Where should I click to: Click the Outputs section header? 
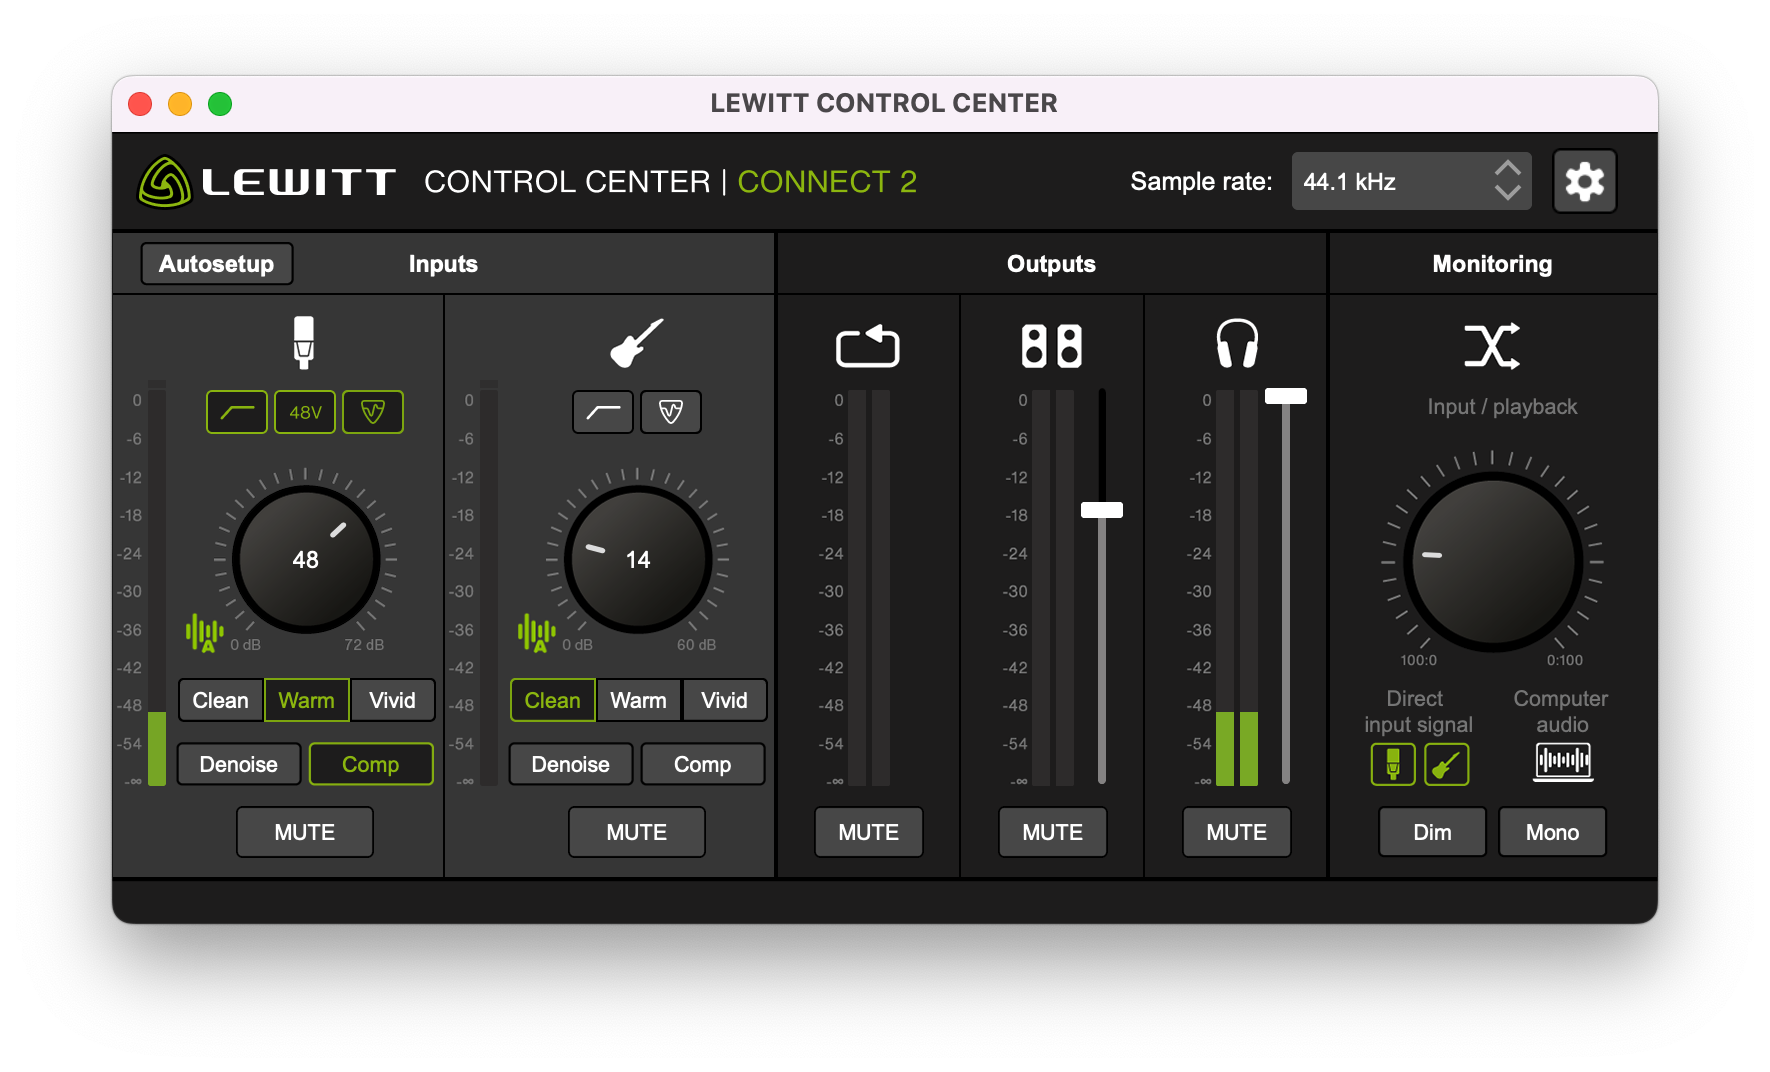(1051, 264)
